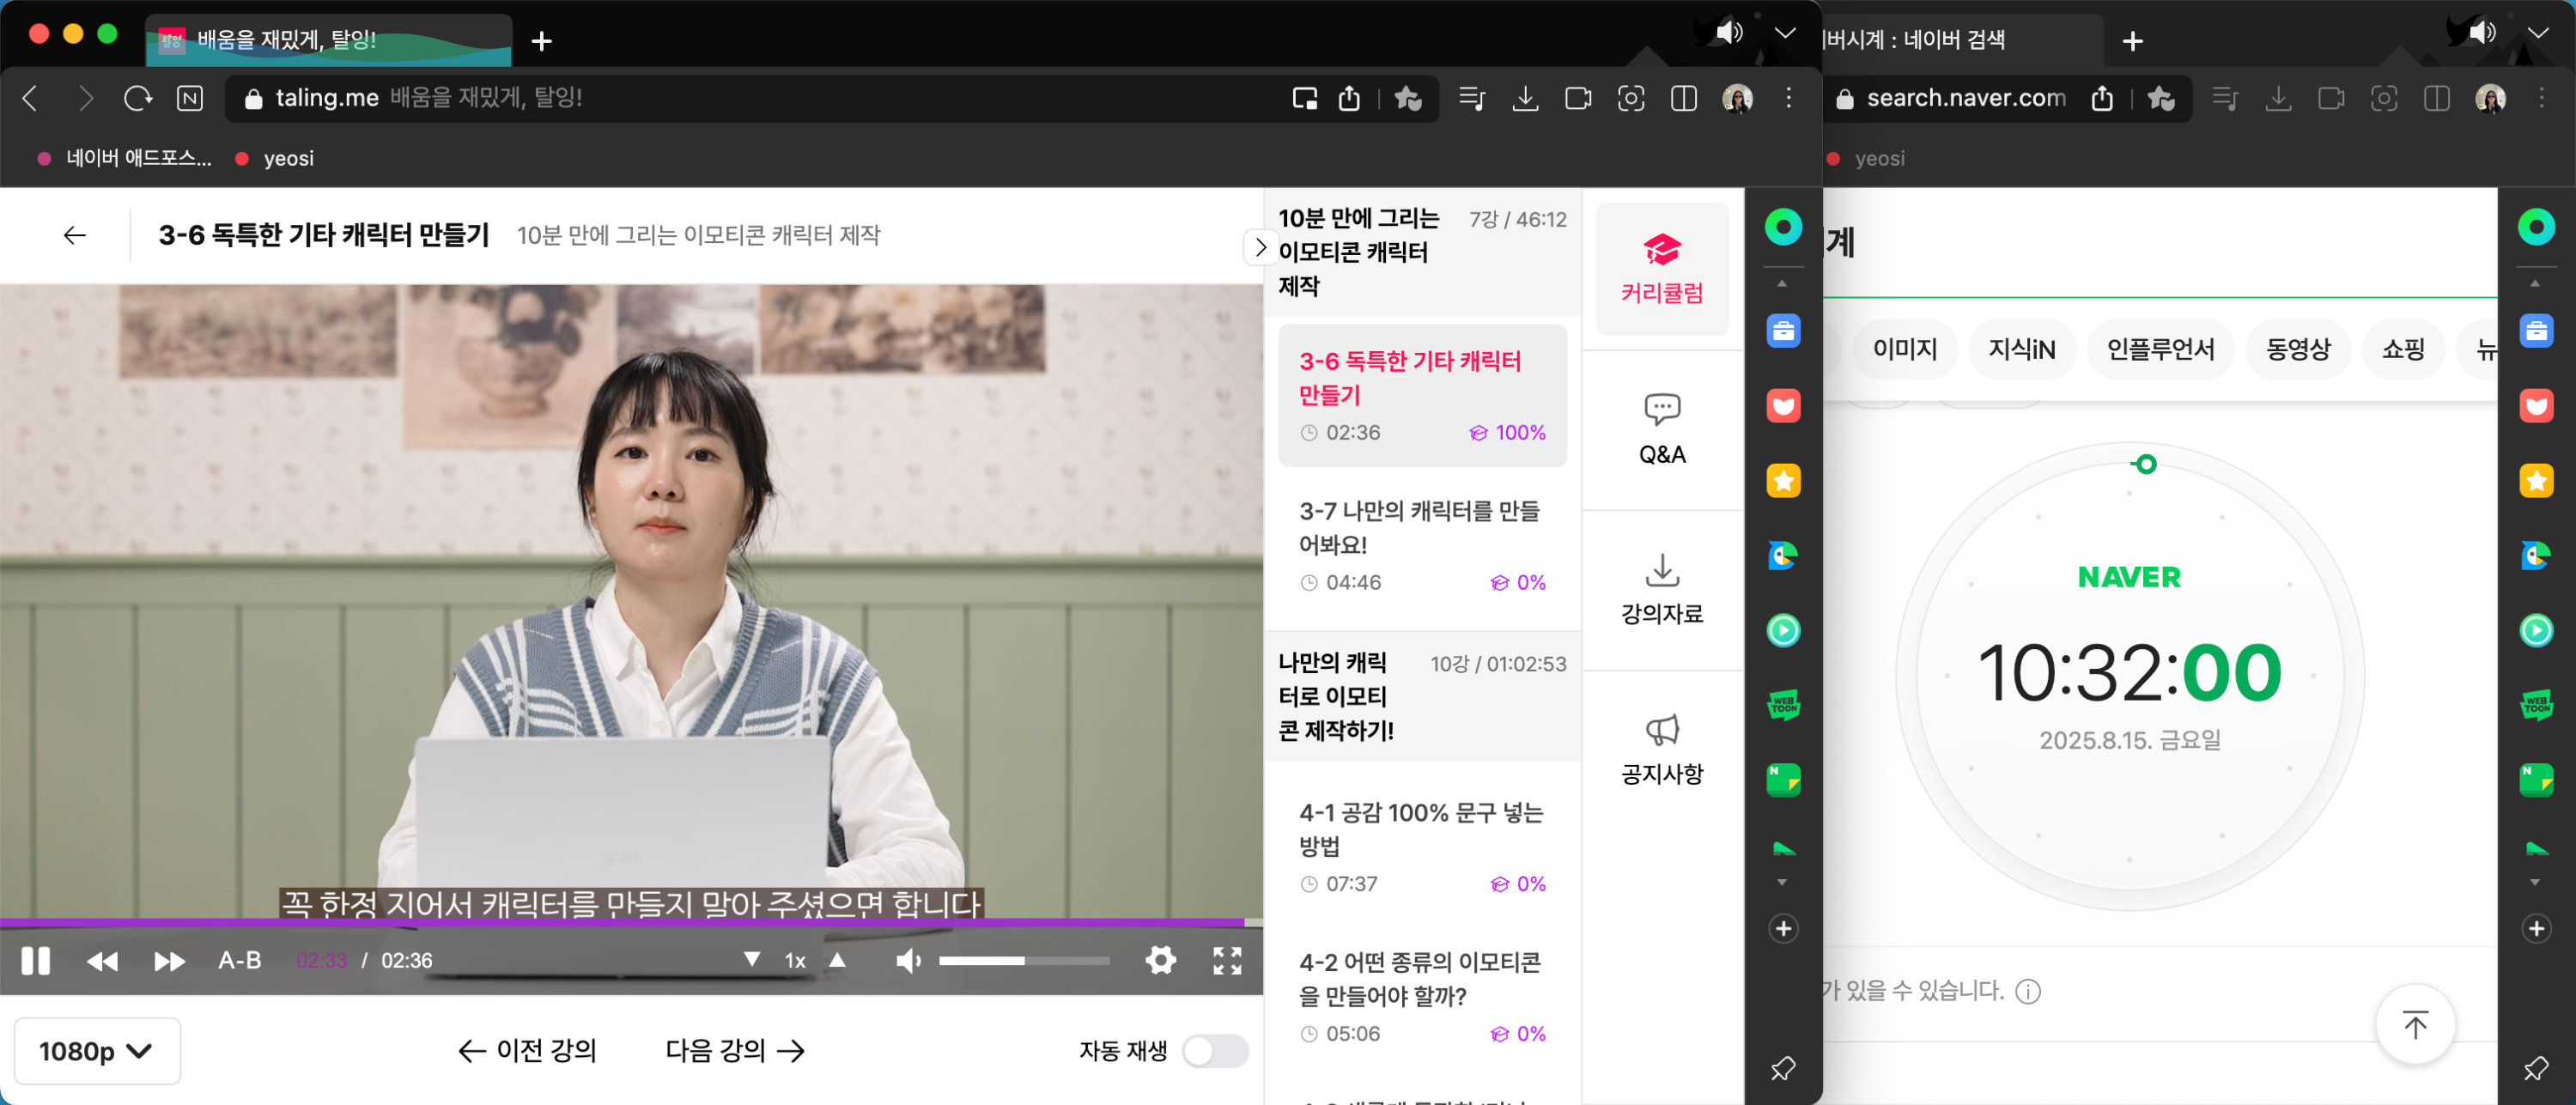Click the fast-forward button in player
Viewport: 2576px width, 1105px height.
[169, 960]
